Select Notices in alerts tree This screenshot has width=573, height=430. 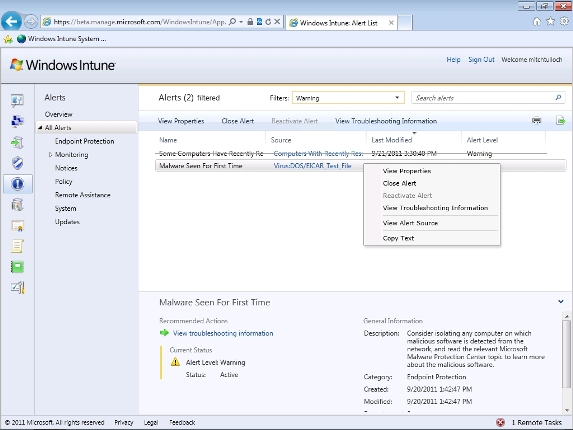[x=66, y=168]
